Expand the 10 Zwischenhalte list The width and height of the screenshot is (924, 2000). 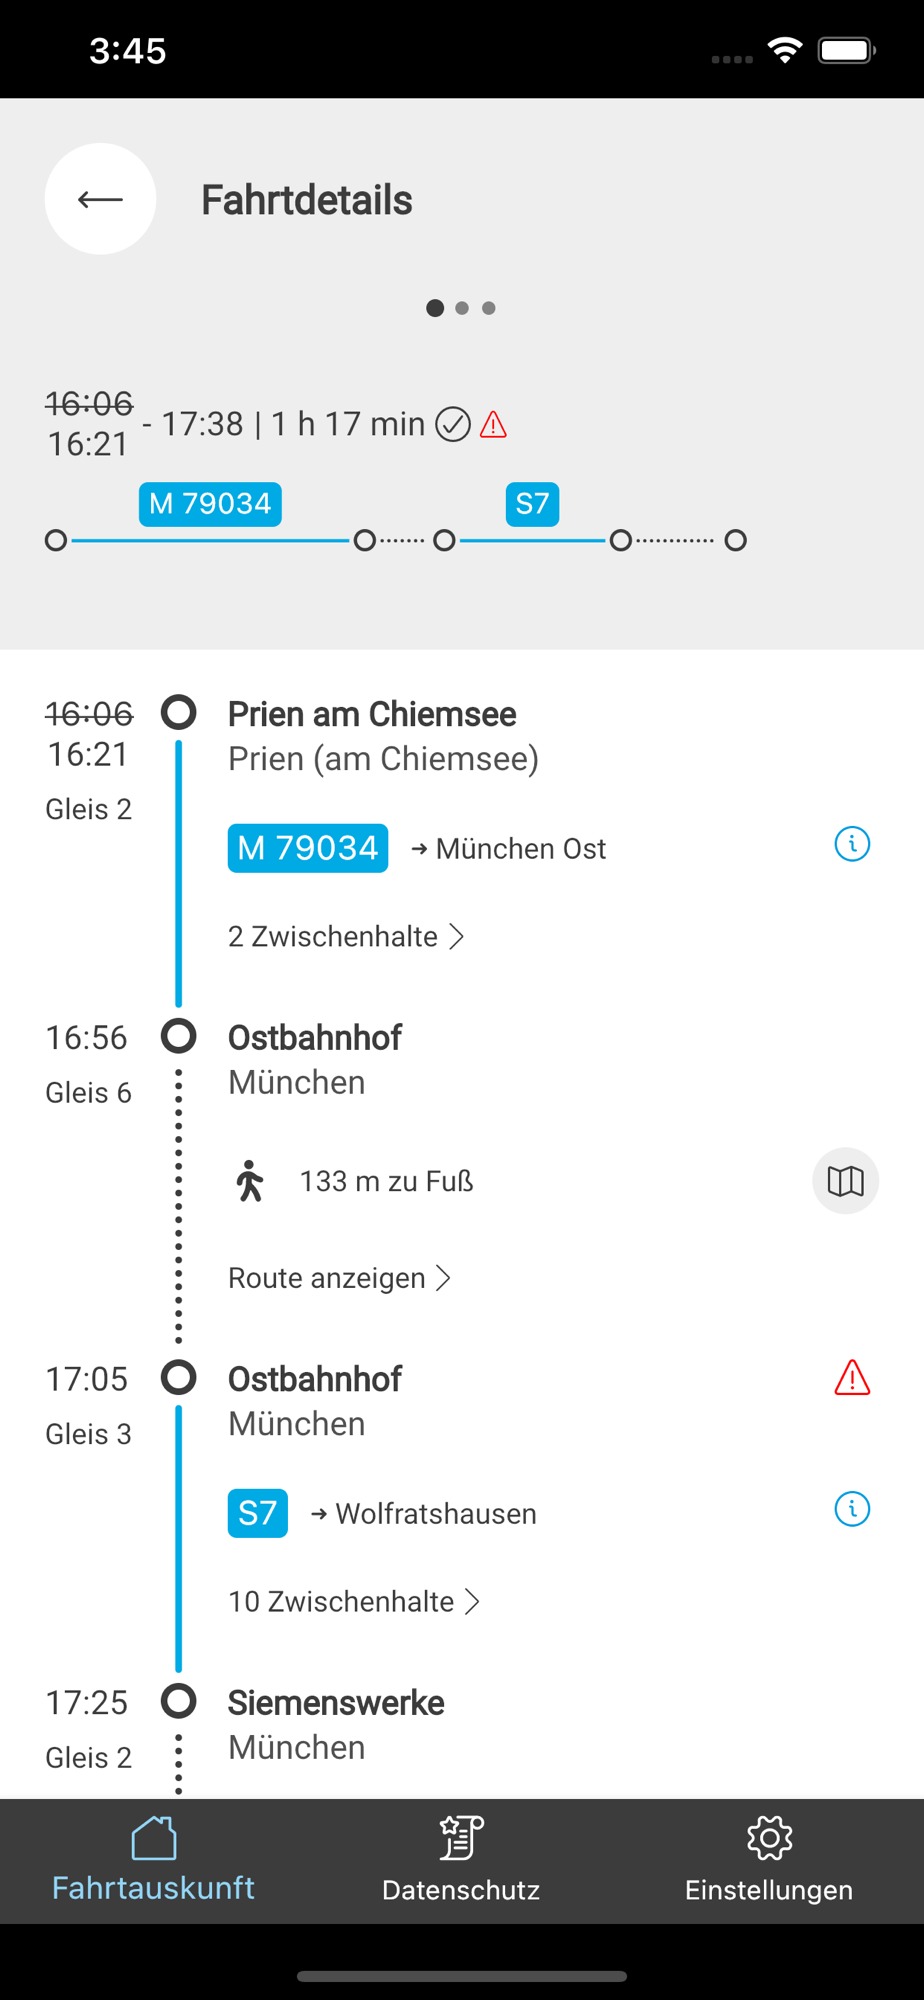click(354, 1602)
